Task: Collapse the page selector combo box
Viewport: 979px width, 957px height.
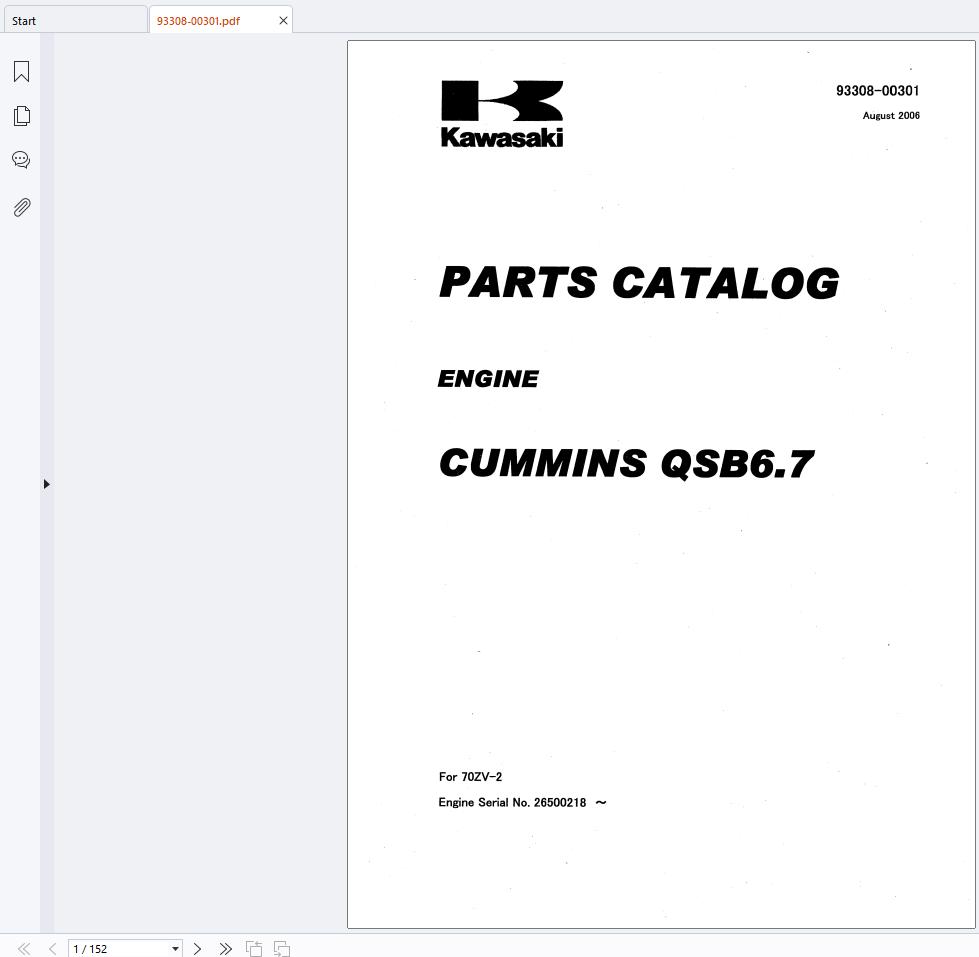Action: point(174,948)
